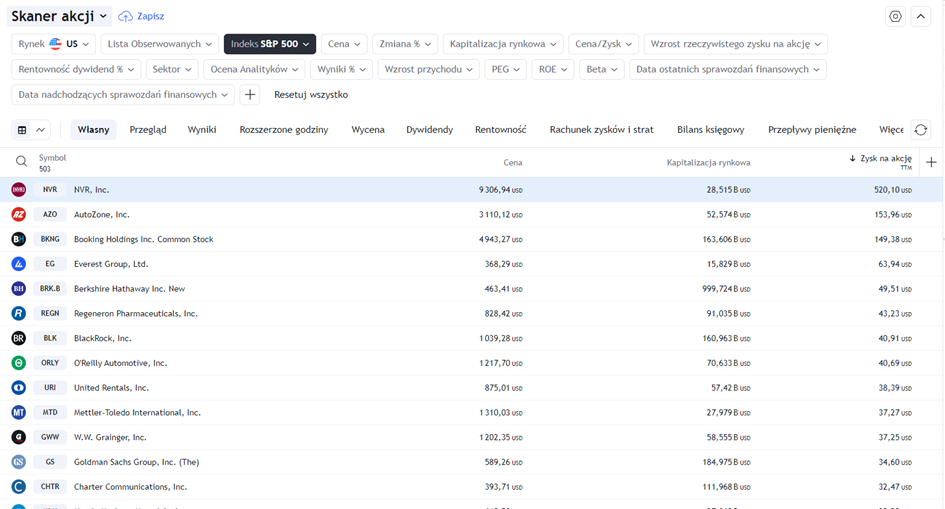945x509 pixels.
Task: Switch to the Dywidendy tab
Action: click(x=429, y=130)
